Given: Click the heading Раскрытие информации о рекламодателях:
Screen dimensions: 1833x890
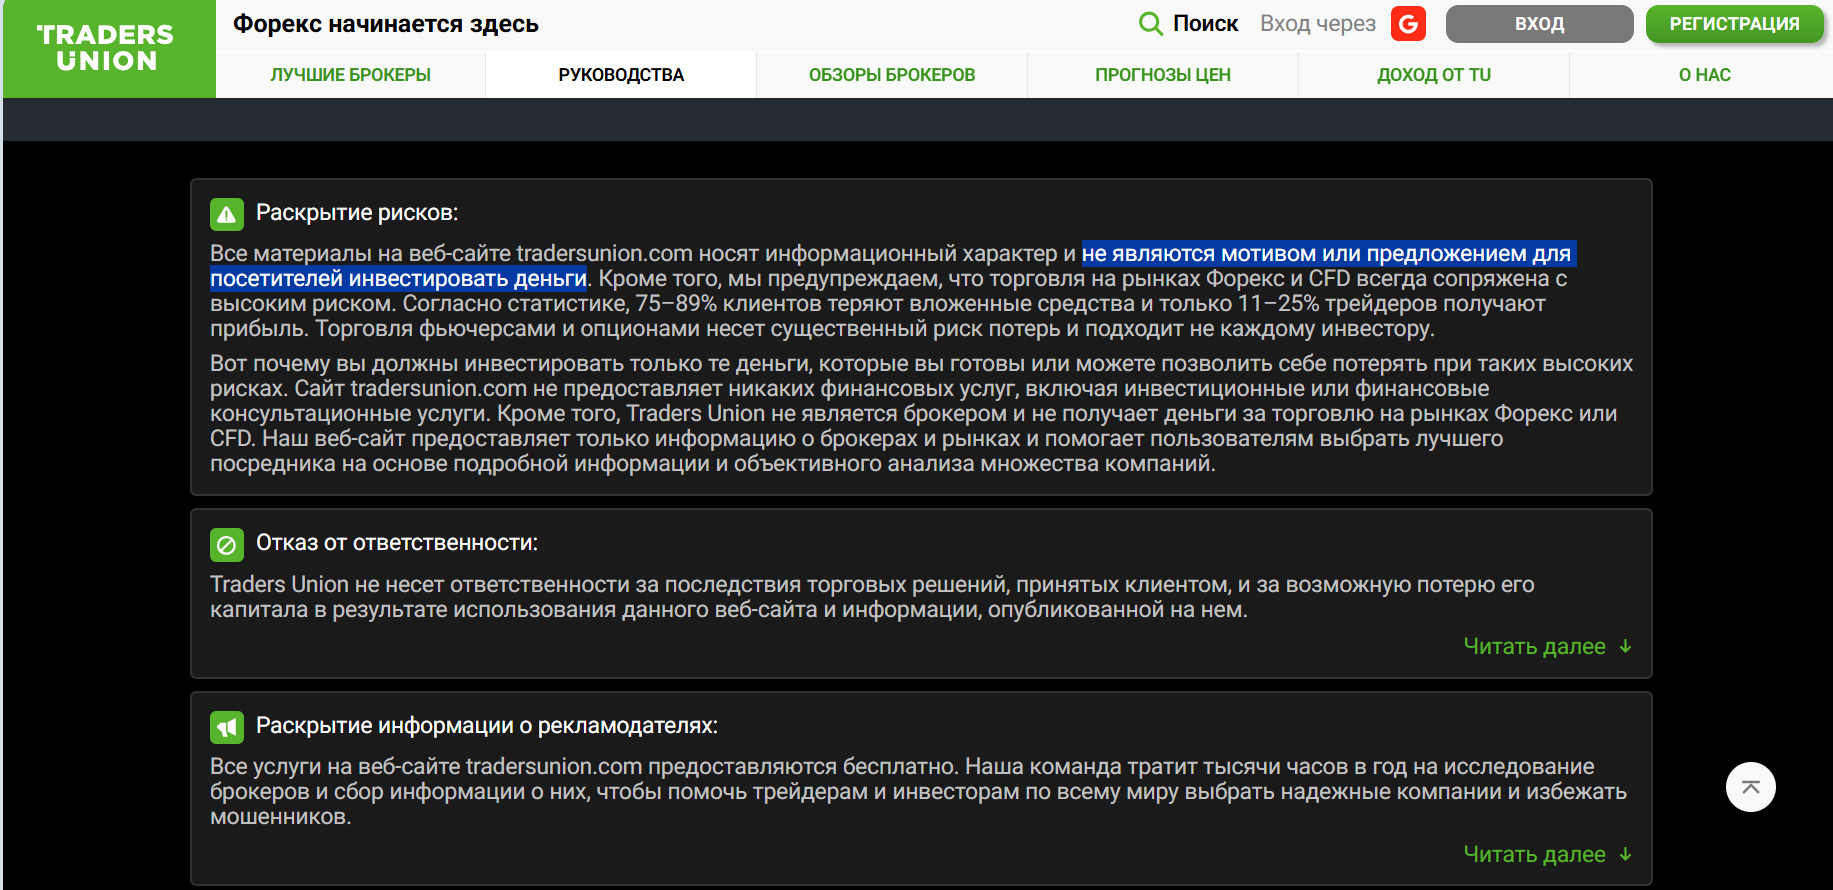Looking at the screenshot, I should point(487,725).
